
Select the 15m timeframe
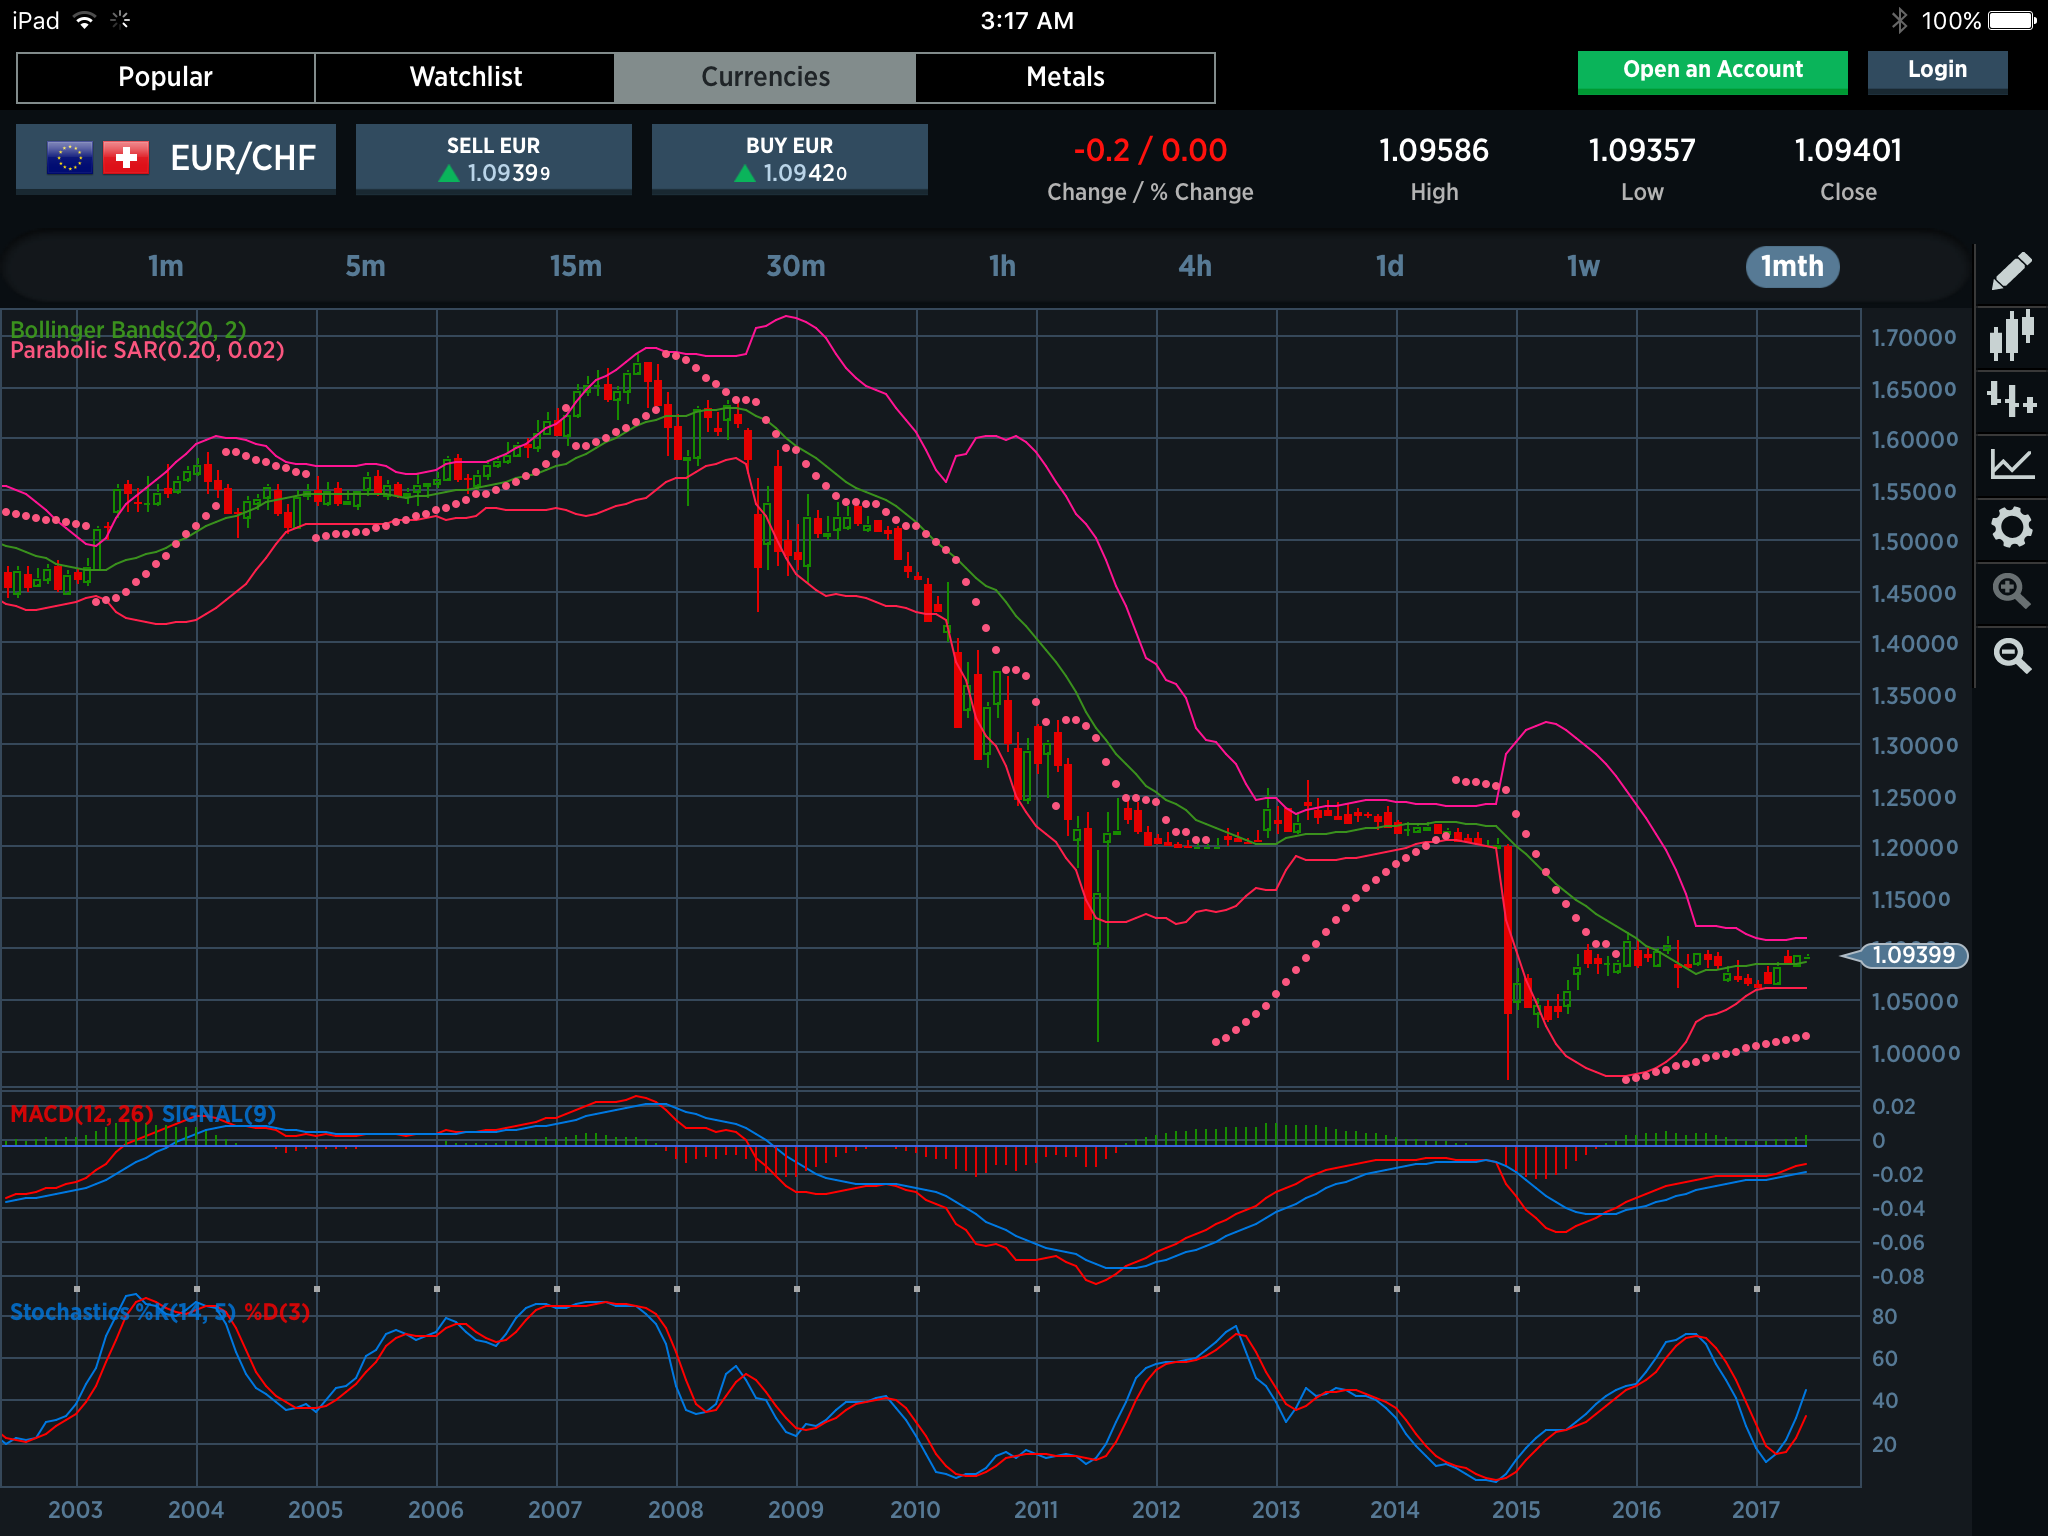point(576,266)
